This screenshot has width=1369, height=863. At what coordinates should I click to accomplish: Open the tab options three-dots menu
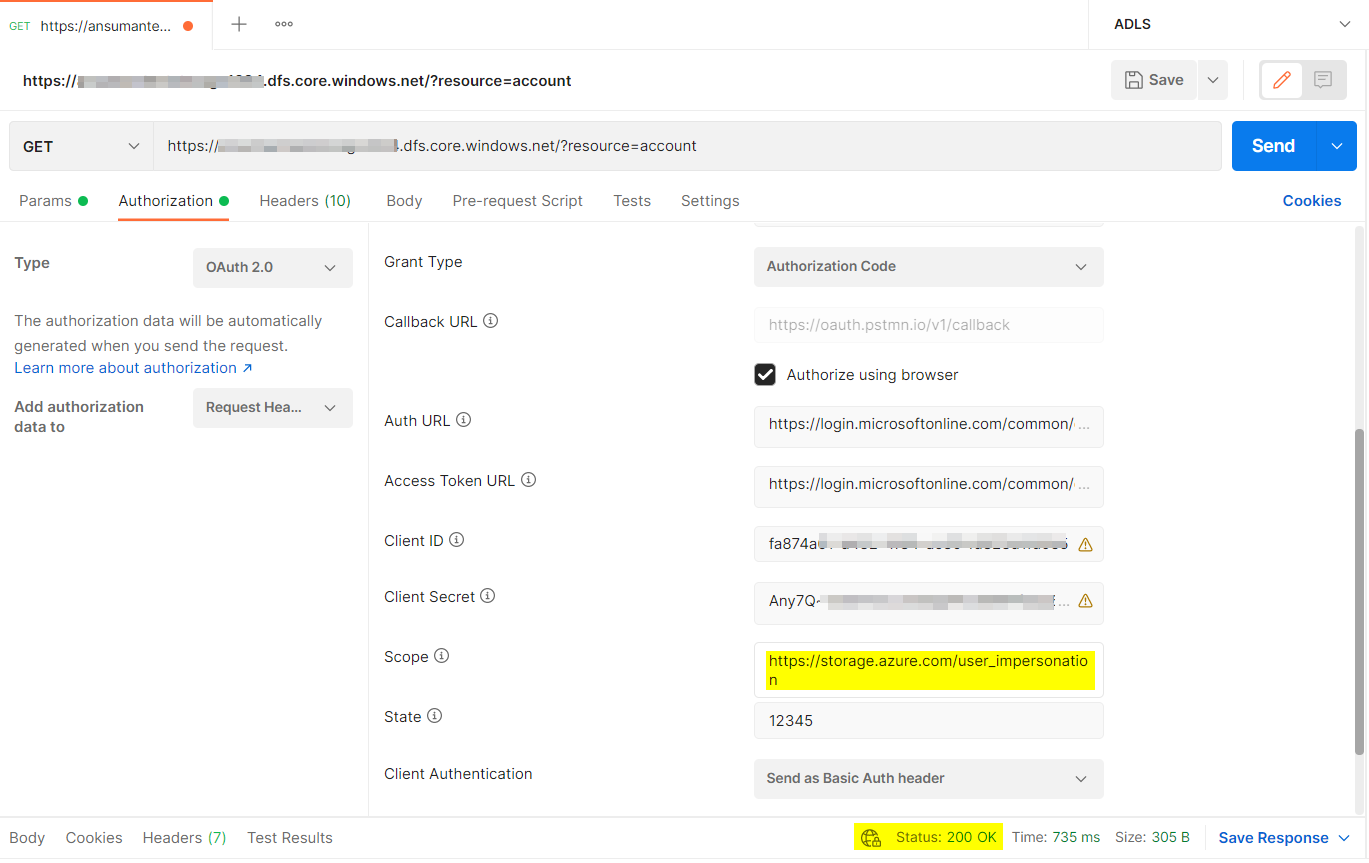pyautogui.click(x=284, y=24)
